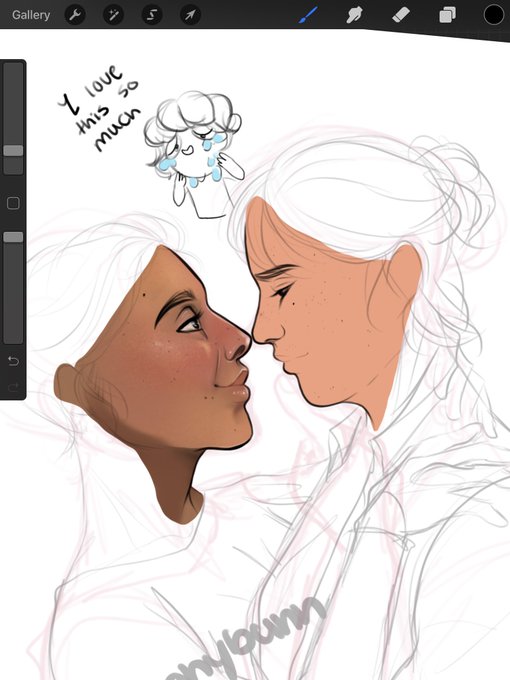Activate the Transform arrow tool

tap(190, 15)
